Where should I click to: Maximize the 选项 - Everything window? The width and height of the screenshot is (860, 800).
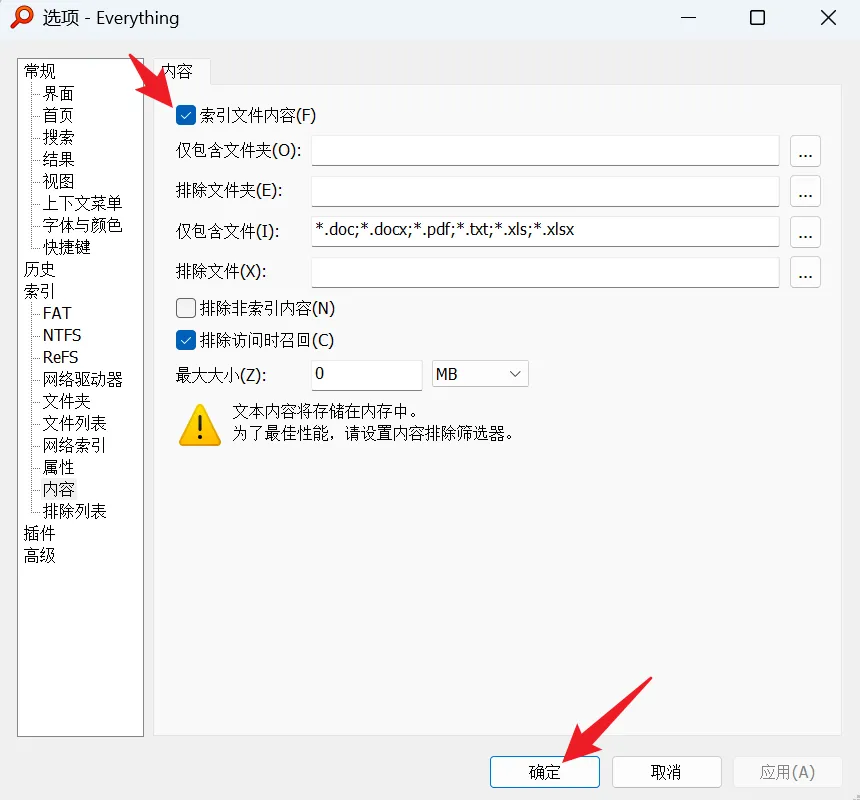click(757, 18)
